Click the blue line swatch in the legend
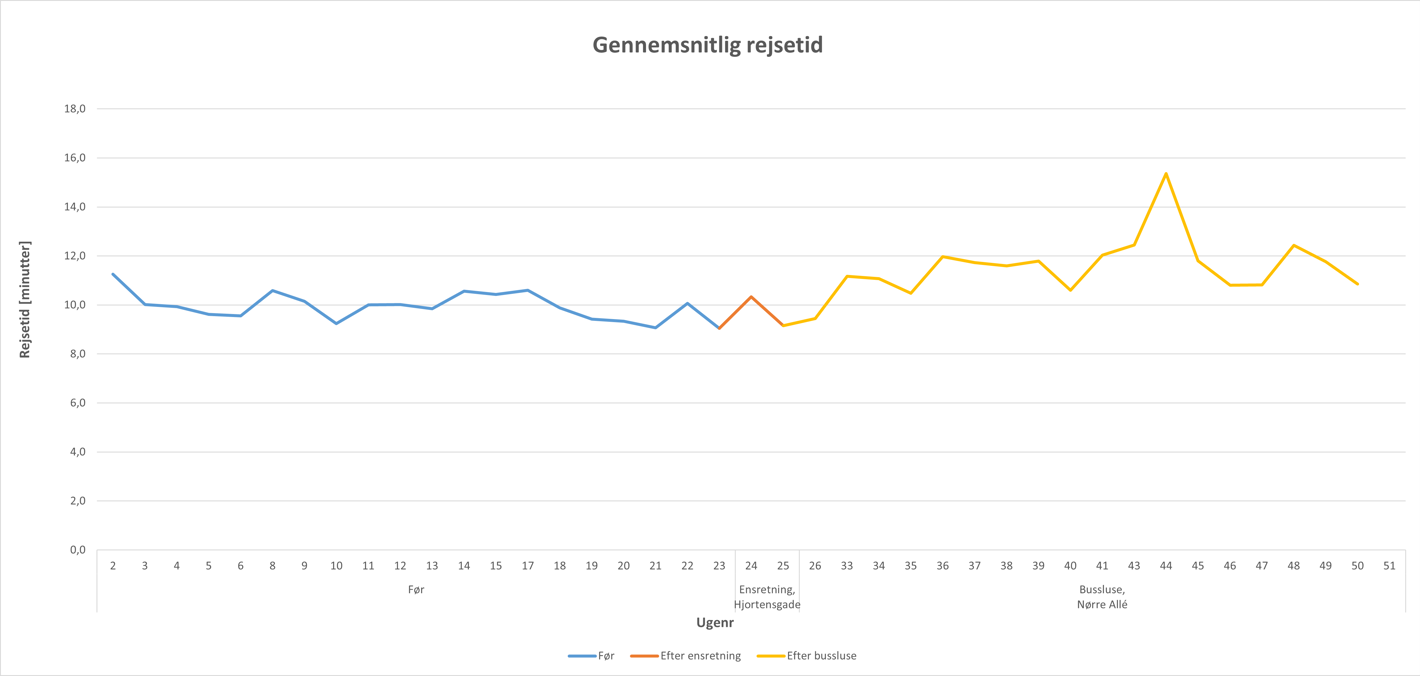 tap(581, 656)
